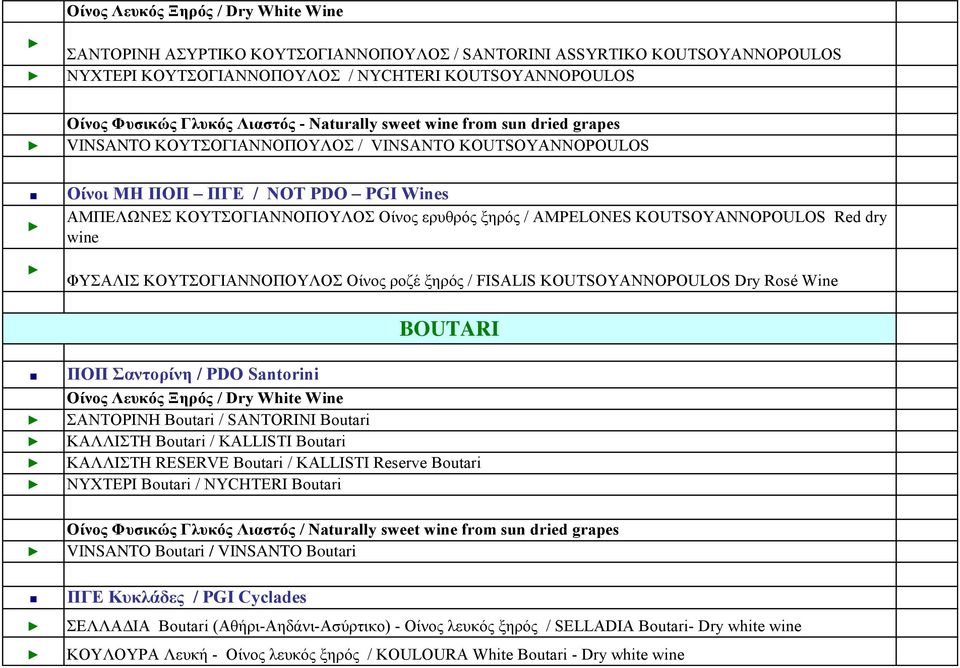
Task: Click the green arrow beside SANTORINI Boutari
Action: click(x=33, y=420)
